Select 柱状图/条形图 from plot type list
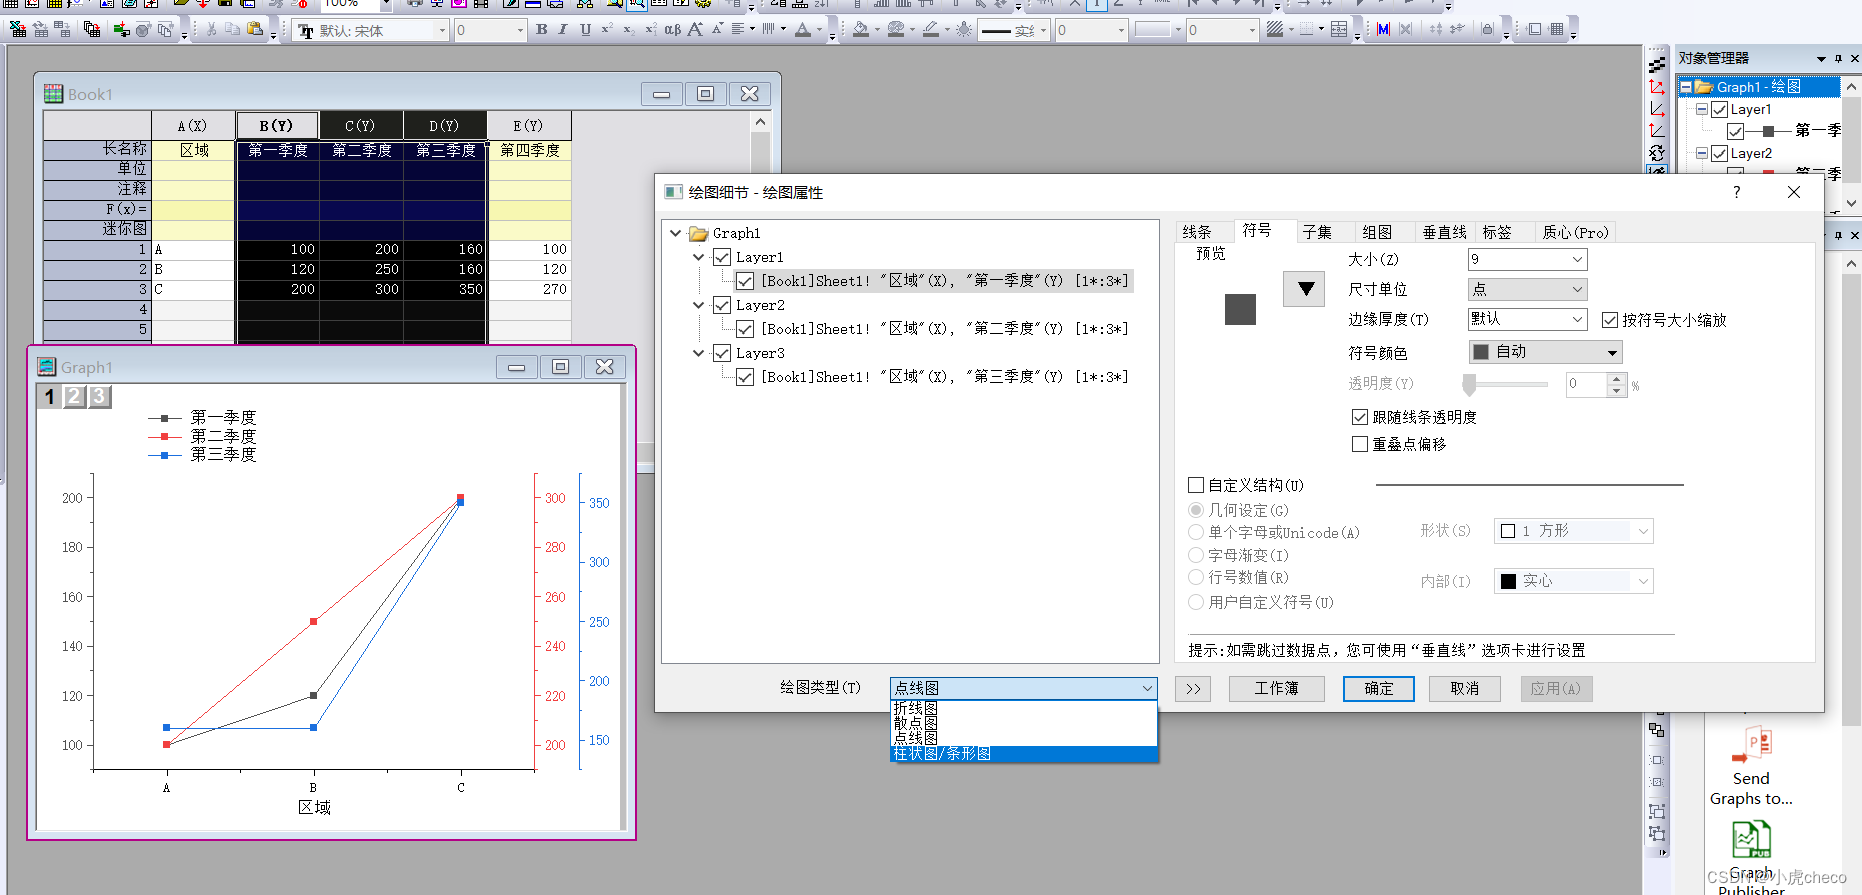Image resolution: width=1862 pixels, height=895 pixels. (x=1024, y=753)
